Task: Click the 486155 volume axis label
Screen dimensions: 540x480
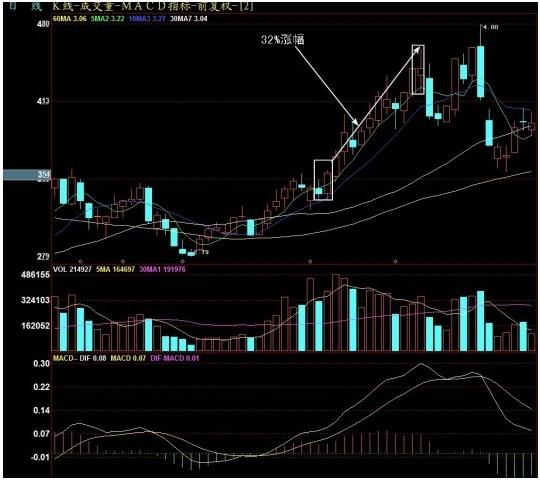Action: click(35, 275)
